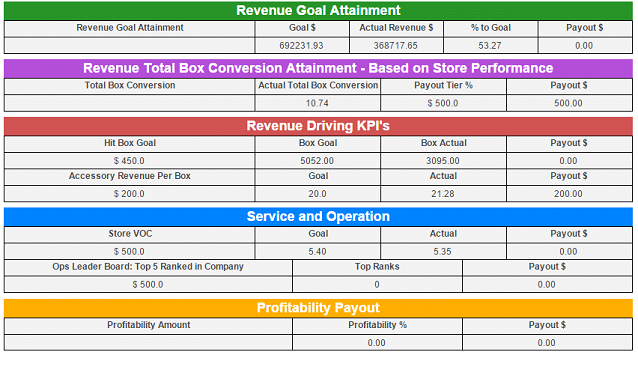
Task: Click the purple Total Box Conversion header banner
Action: point(318,68)
